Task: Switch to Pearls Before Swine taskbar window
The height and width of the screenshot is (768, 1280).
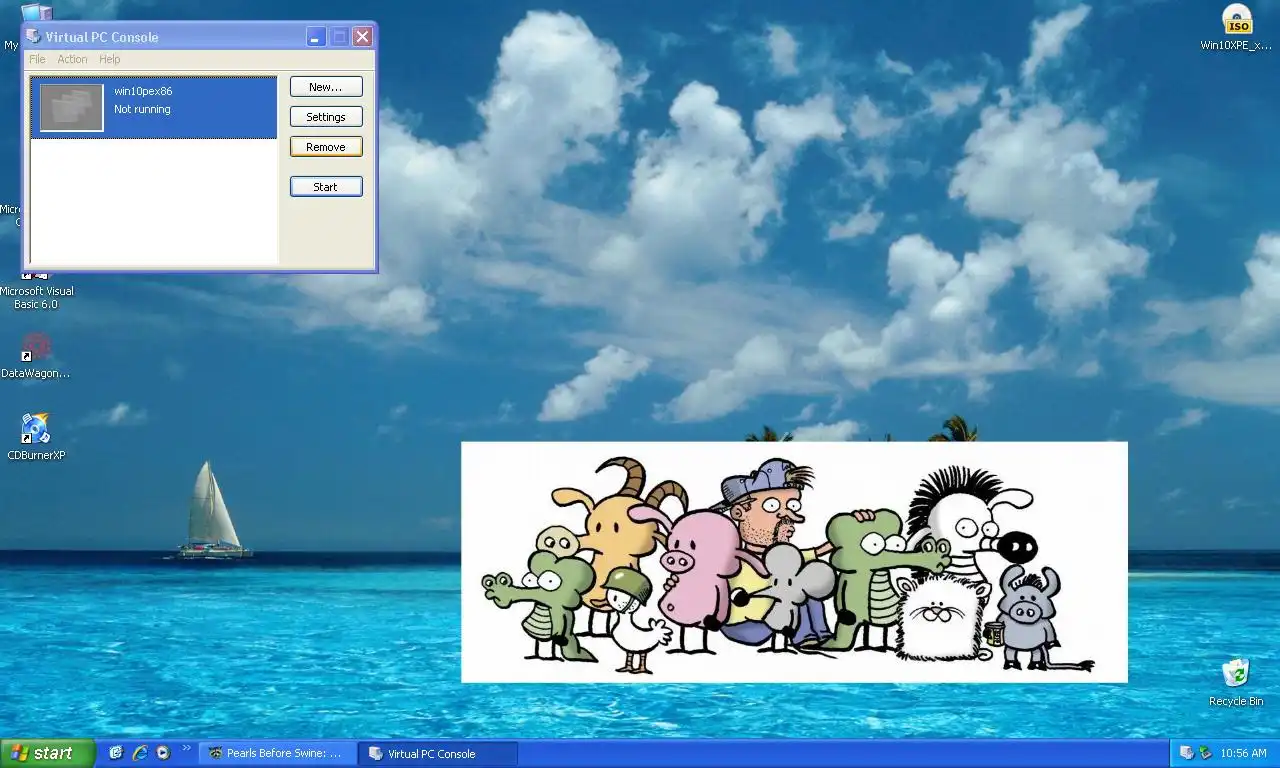Action: (x=279, y=754)
